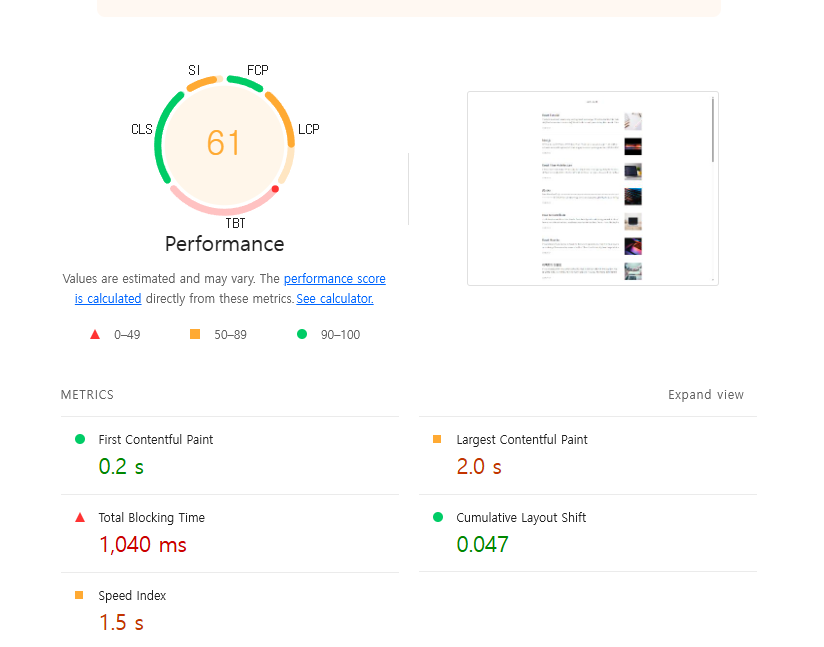Click the page screenshot thumbnail
The width and height of the screenshot is (824, 647).
click(x=593, y=189)
